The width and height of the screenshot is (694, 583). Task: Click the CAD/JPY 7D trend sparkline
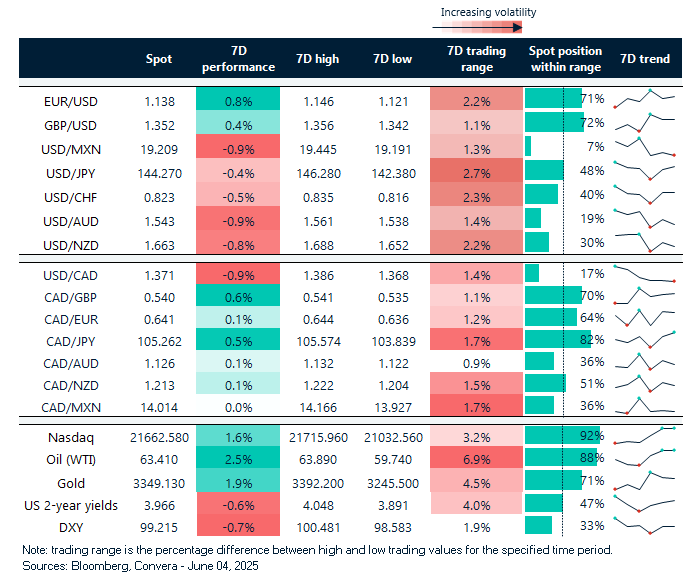tap(644, 340)
